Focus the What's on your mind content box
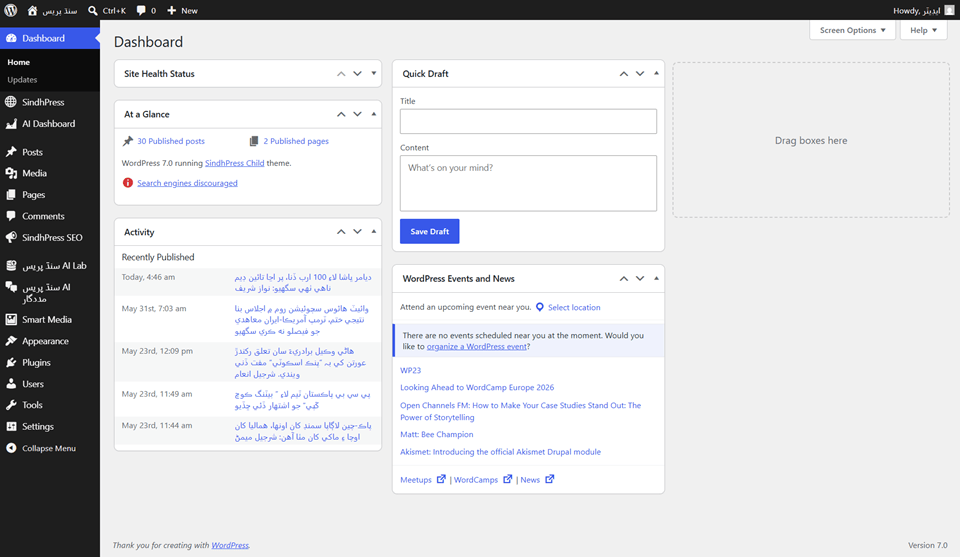 pyautogui.click(x=528, y=183)
